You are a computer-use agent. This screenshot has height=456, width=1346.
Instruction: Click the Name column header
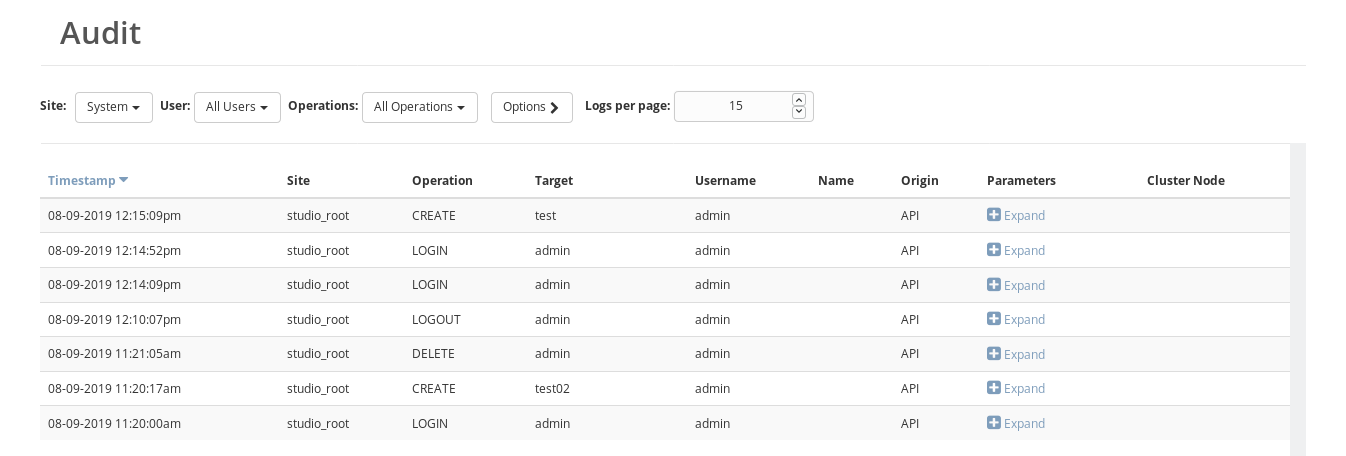click(836, 181)
